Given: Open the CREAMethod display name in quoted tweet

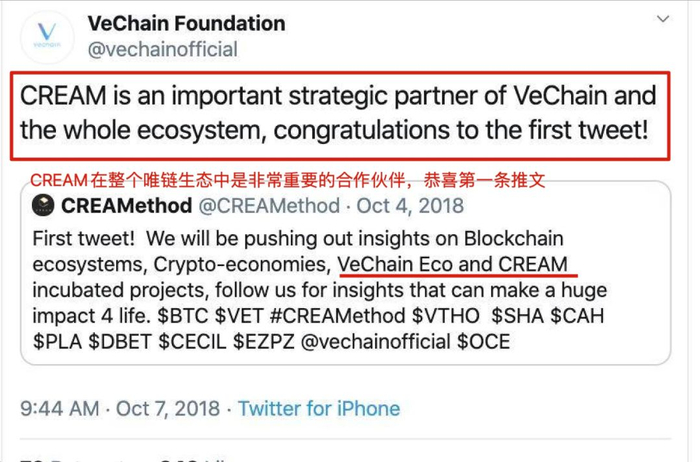Looking at the screenshot, I should tap(125, 206).
